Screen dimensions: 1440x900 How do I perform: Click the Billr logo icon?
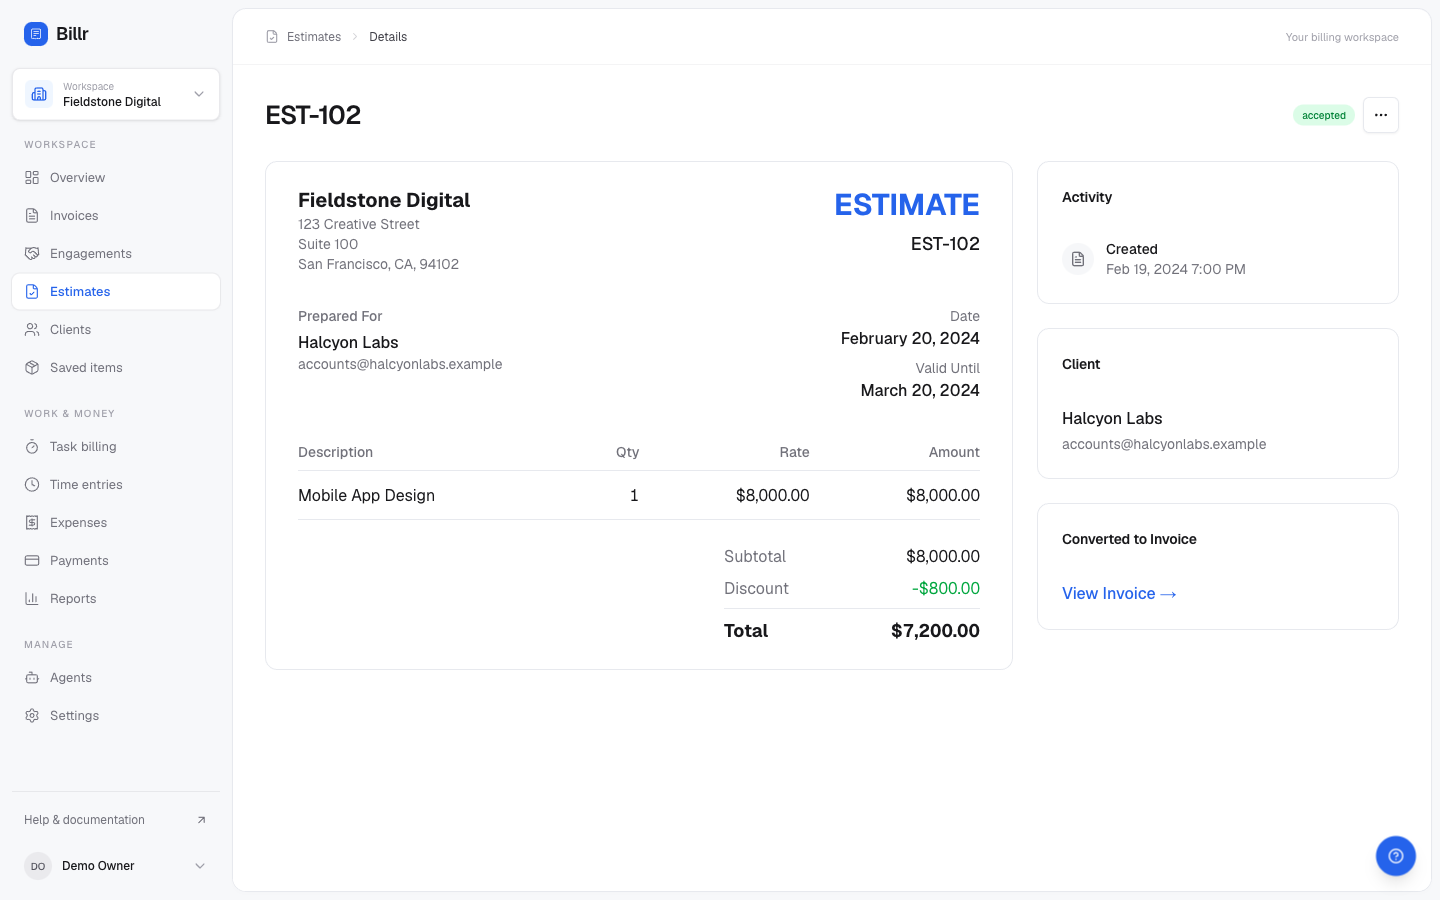(36, 34)
